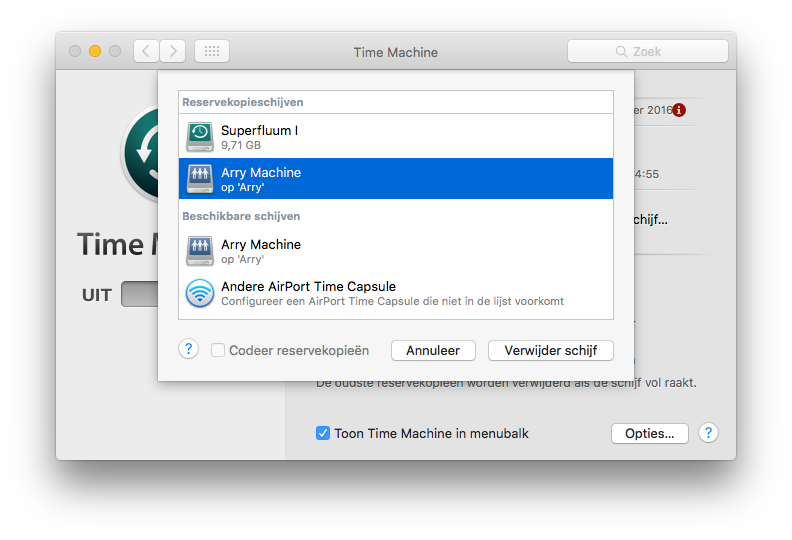Show all preferences grid button

(x=212, y=51)
